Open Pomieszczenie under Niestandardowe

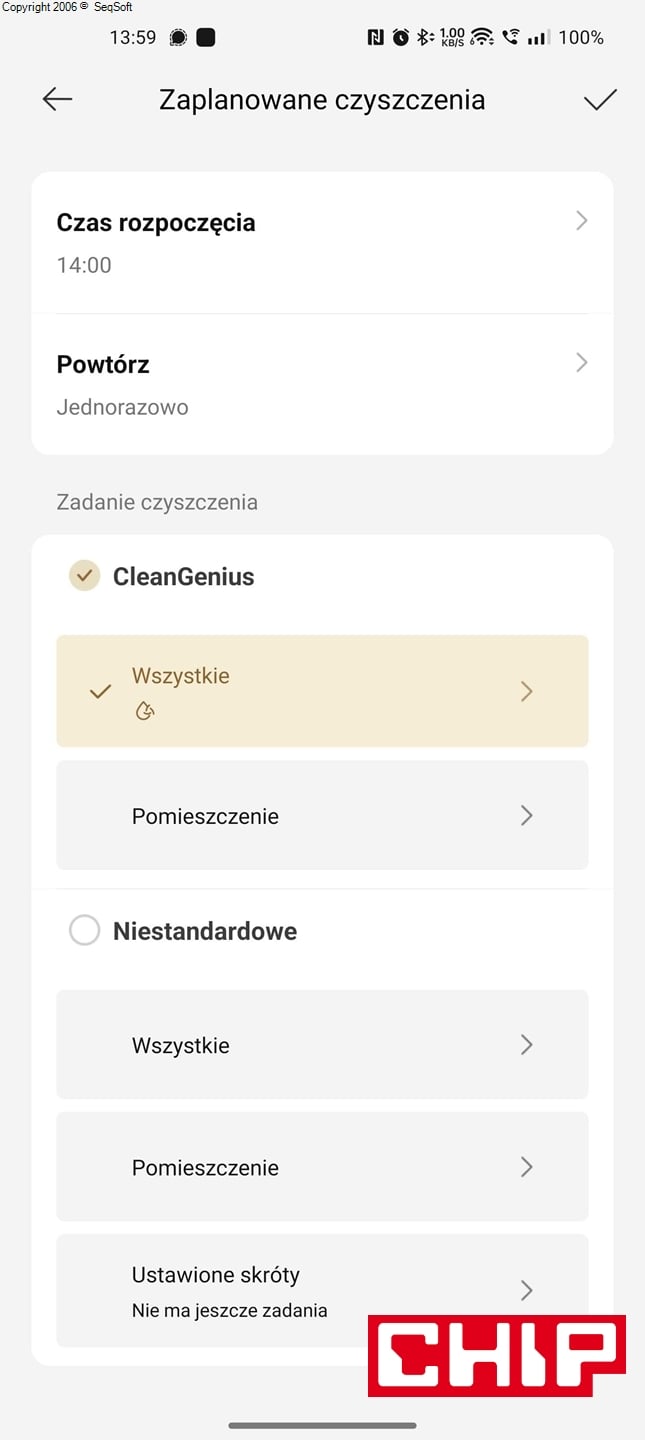[322, 1167]
